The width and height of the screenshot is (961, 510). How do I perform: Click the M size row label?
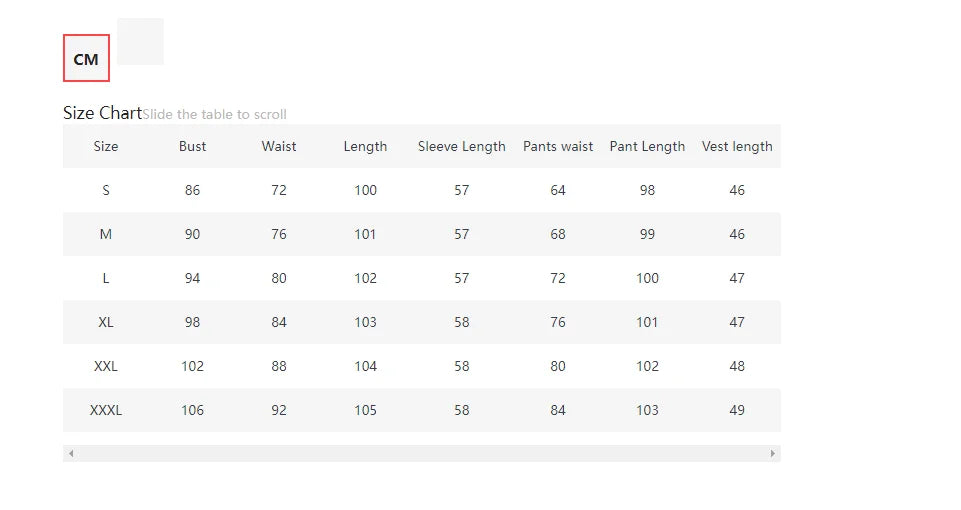[x=106, y=234]
